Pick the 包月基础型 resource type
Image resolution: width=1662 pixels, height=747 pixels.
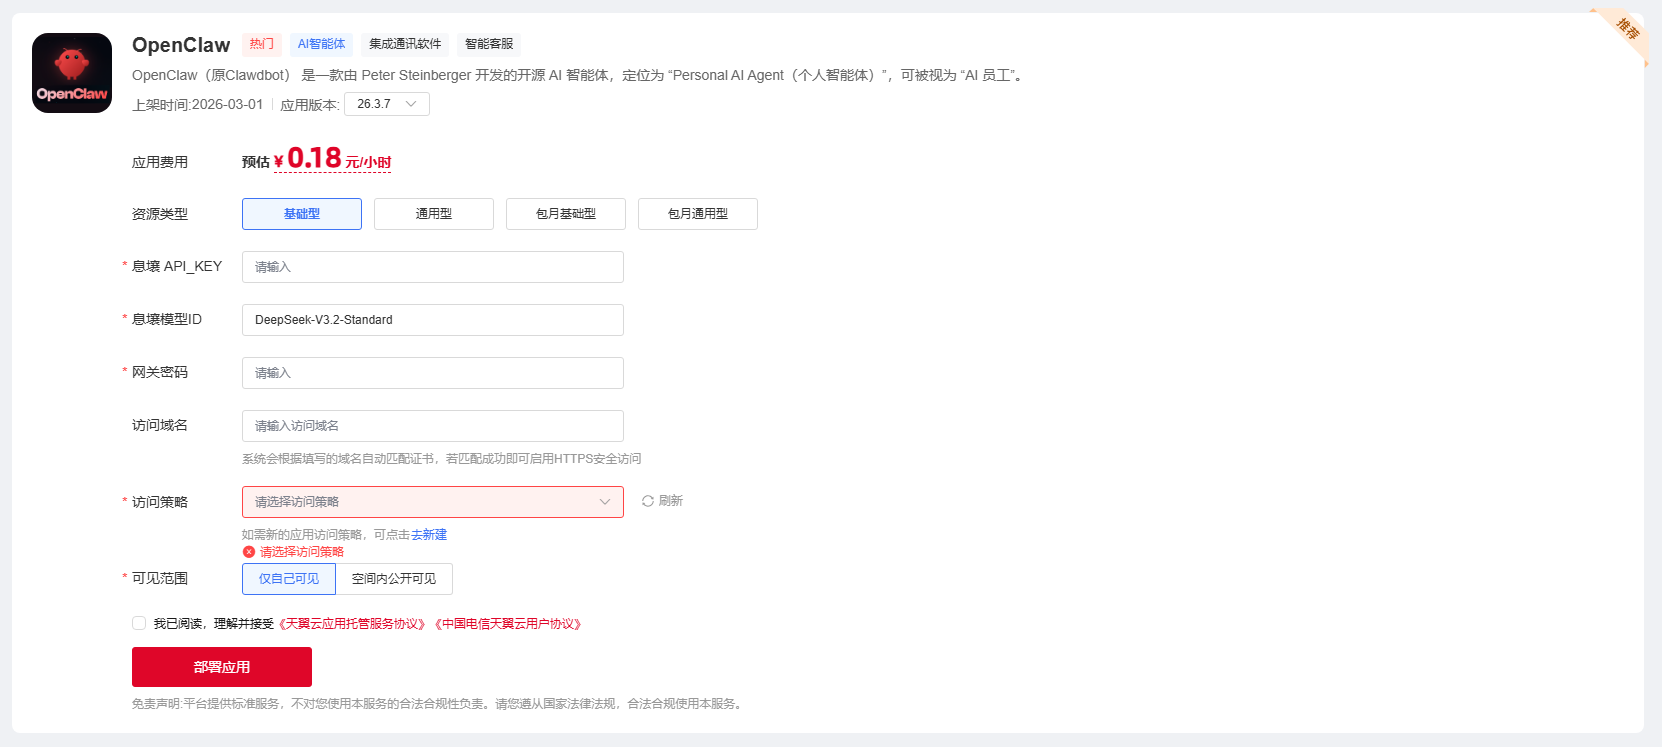tap(566, 214)
